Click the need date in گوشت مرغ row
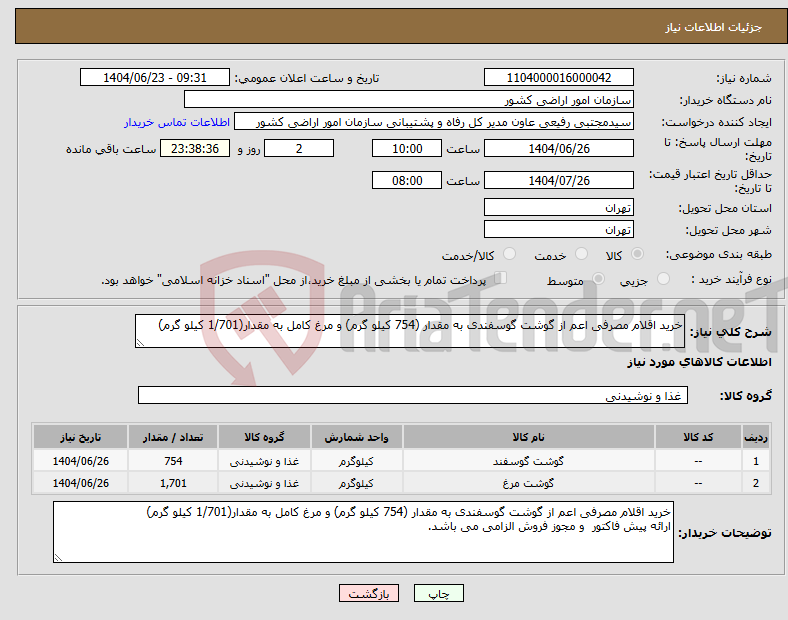The image size is (788, 620). pyautogui.click(x=80, y=483)
